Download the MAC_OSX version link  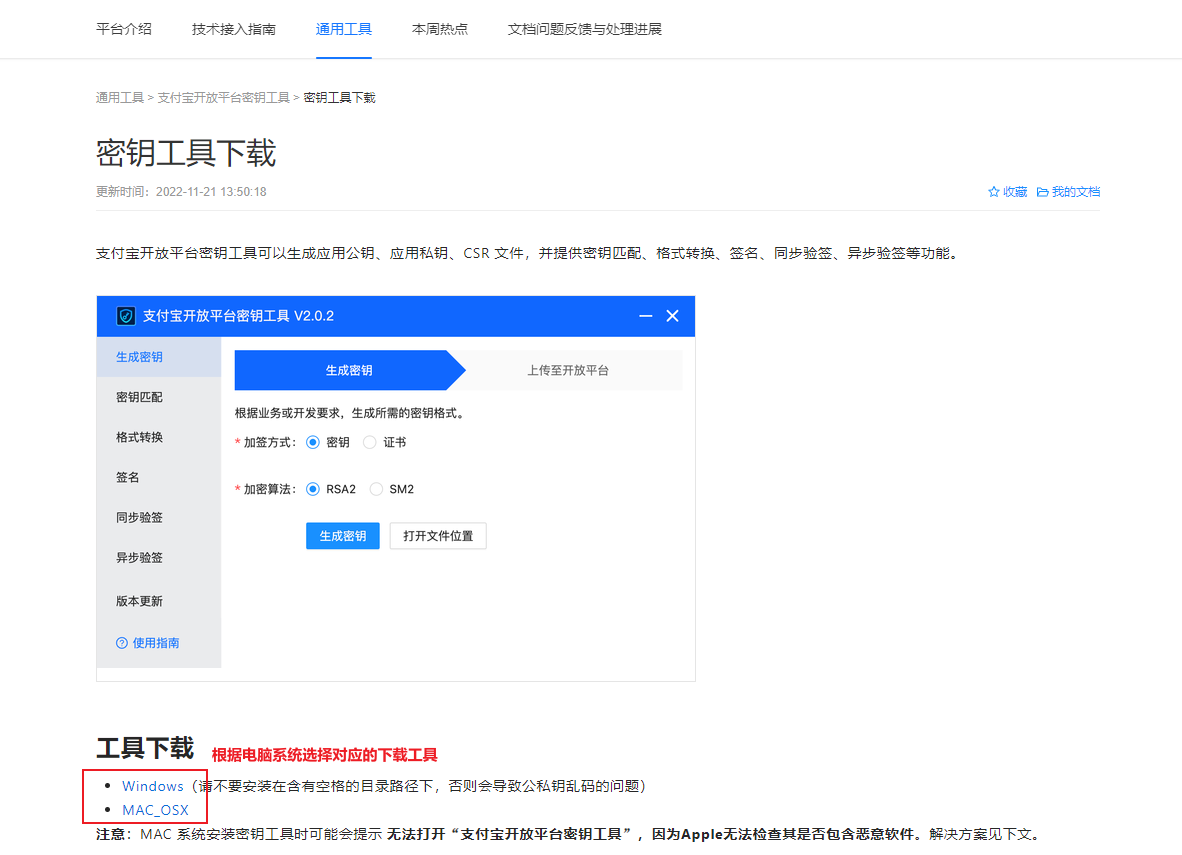pyautogui.click(x=155, y=811)
